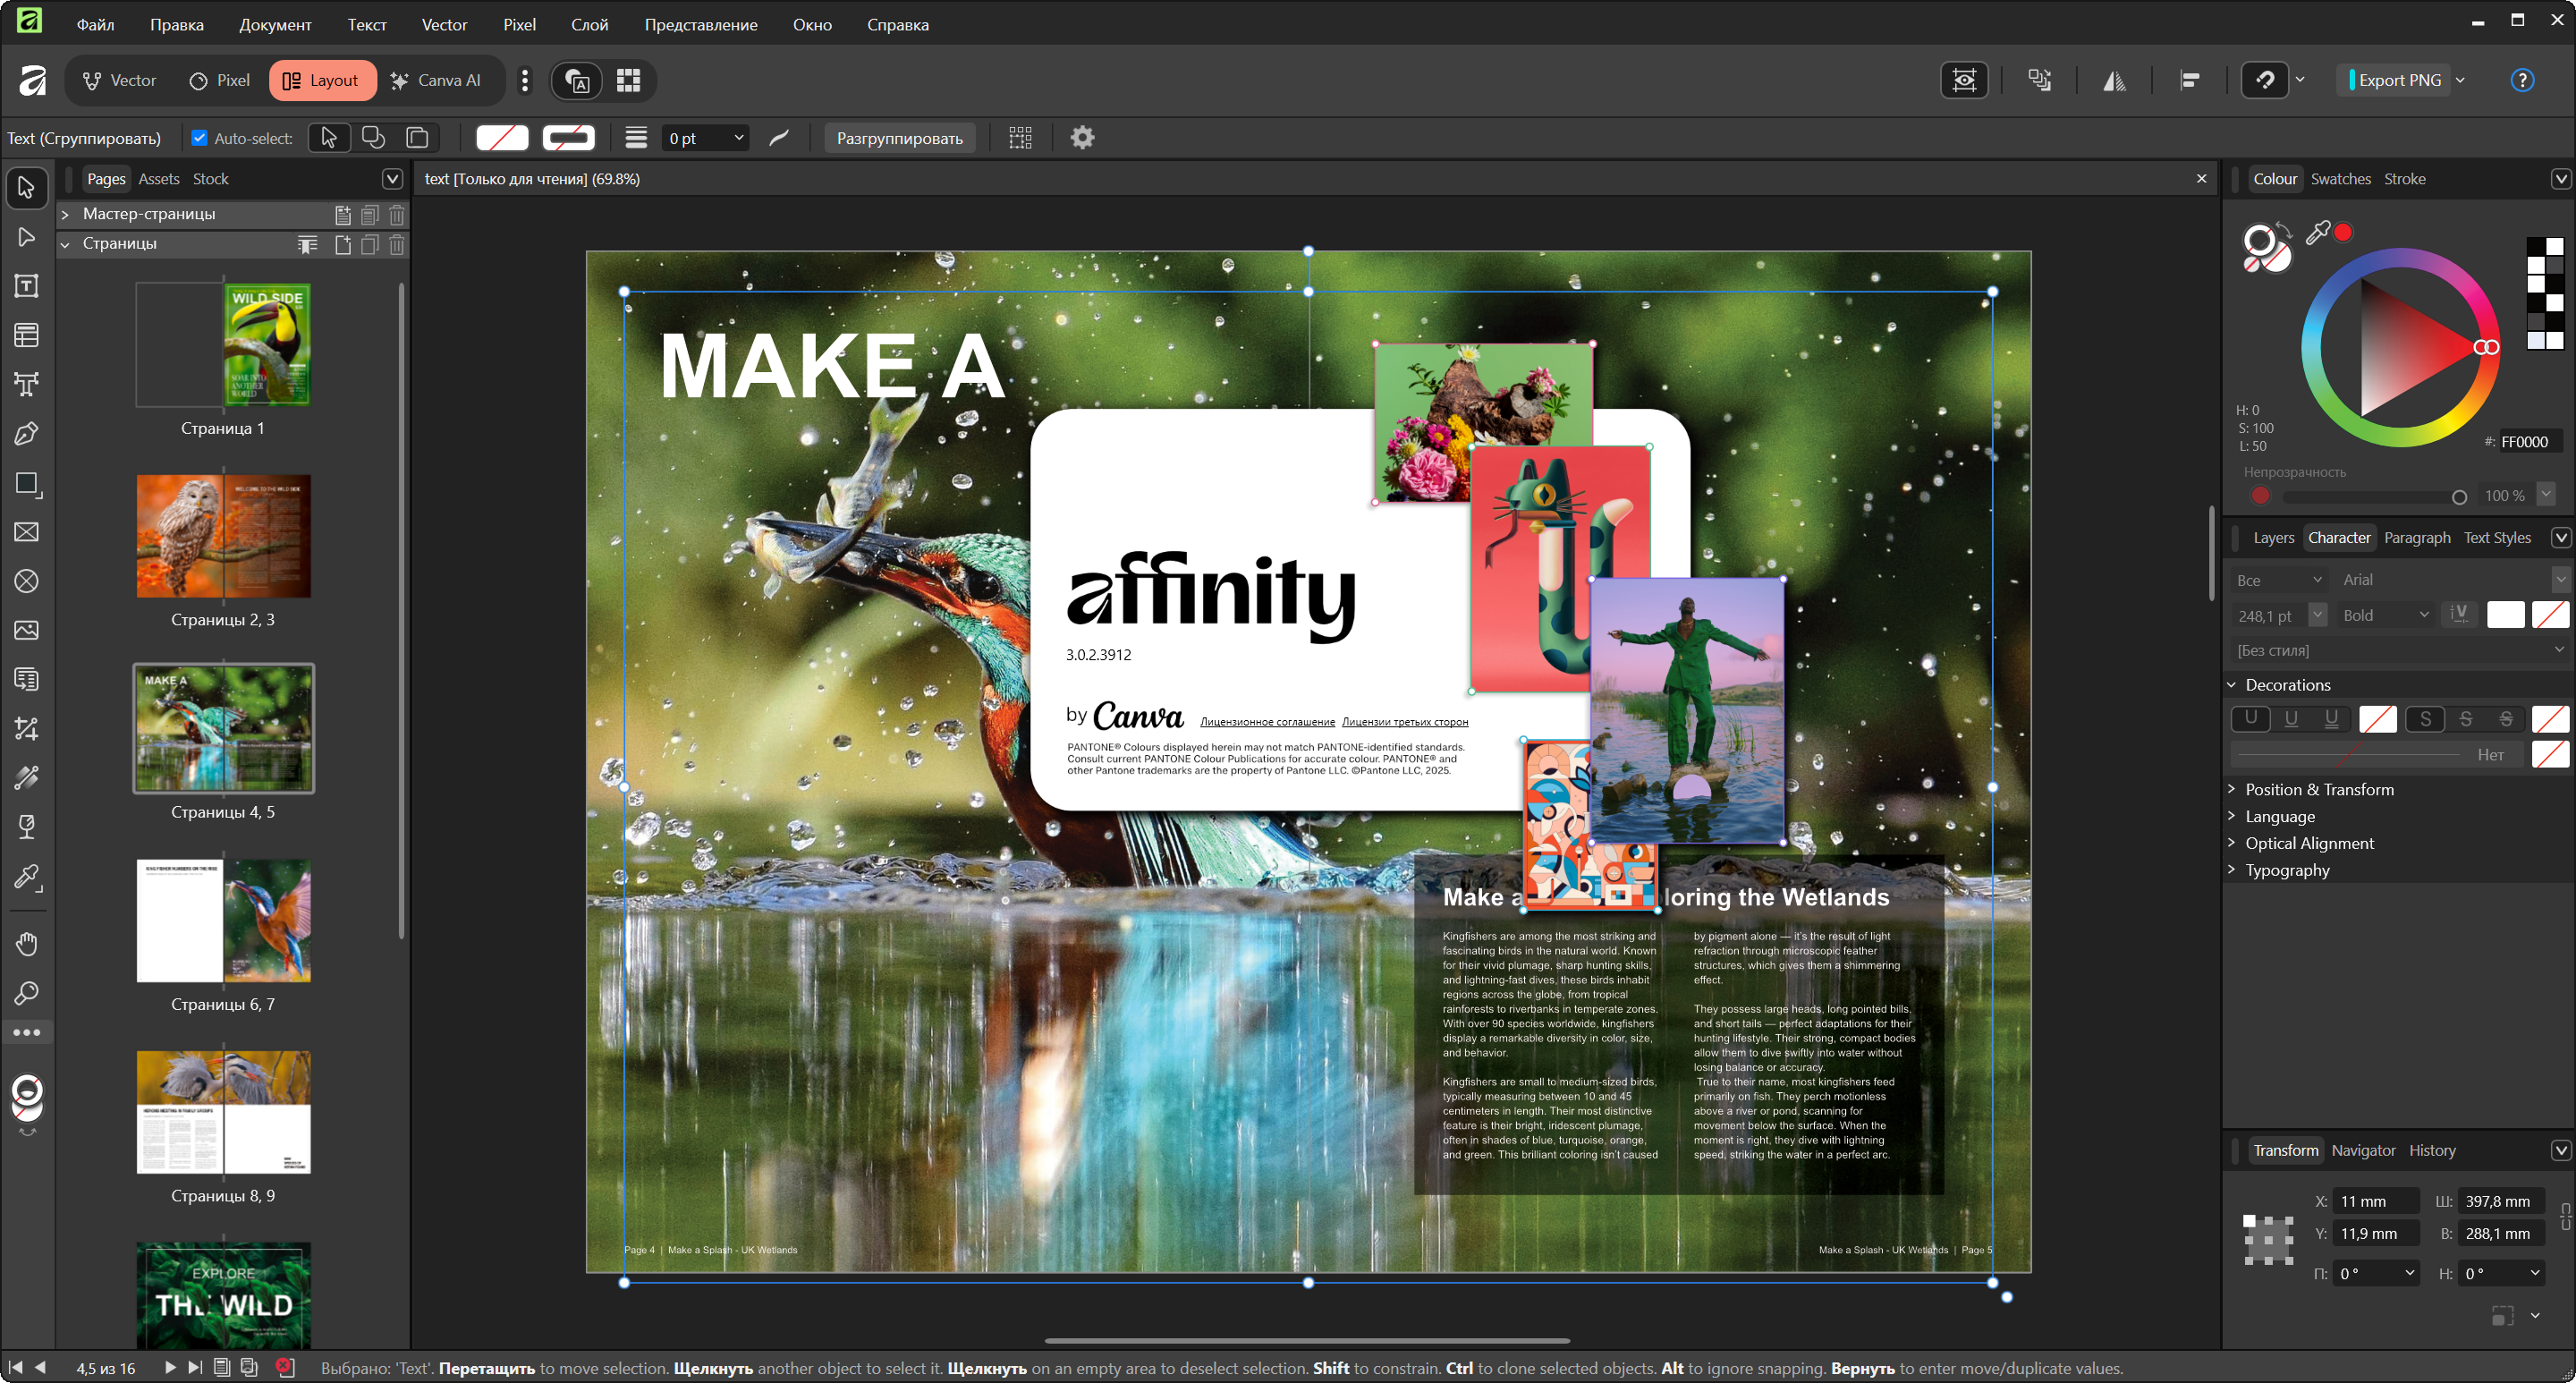Expand the Position & Transform section
The height and width of the screenshot is (1383, 2576).
[x=2318, y=789]
